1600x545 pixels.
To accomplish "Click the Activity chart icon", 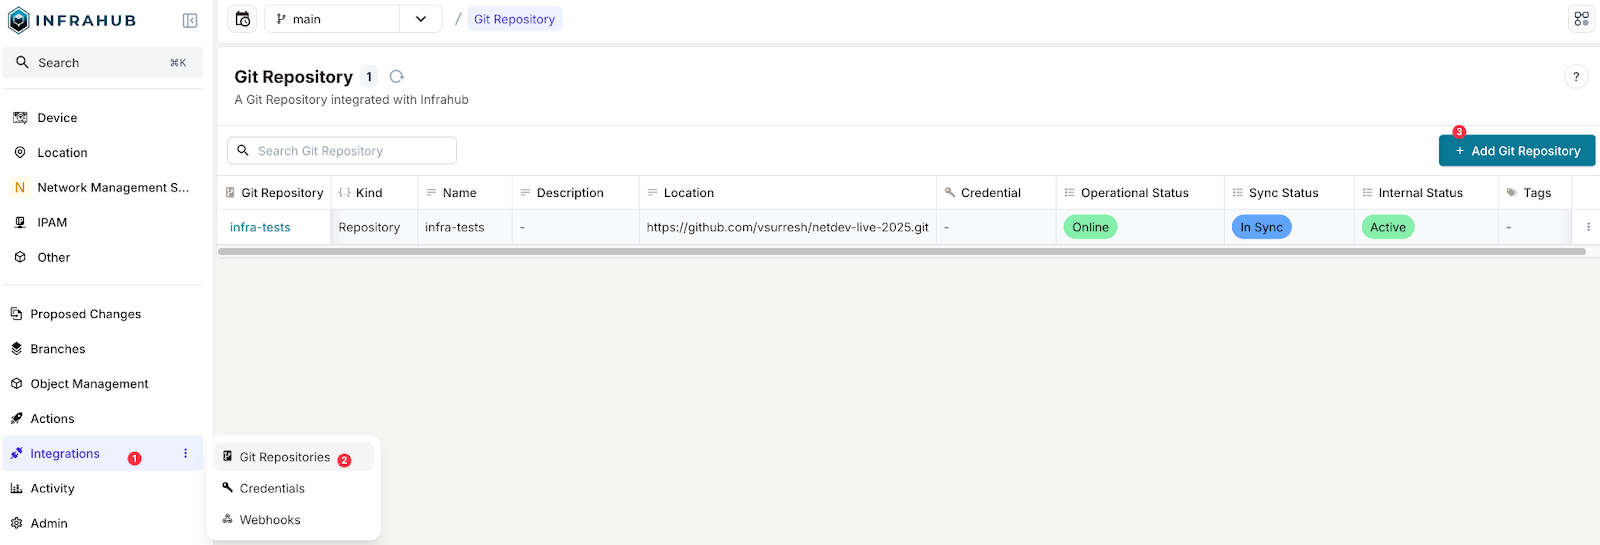I will click(x=16, y=489).
